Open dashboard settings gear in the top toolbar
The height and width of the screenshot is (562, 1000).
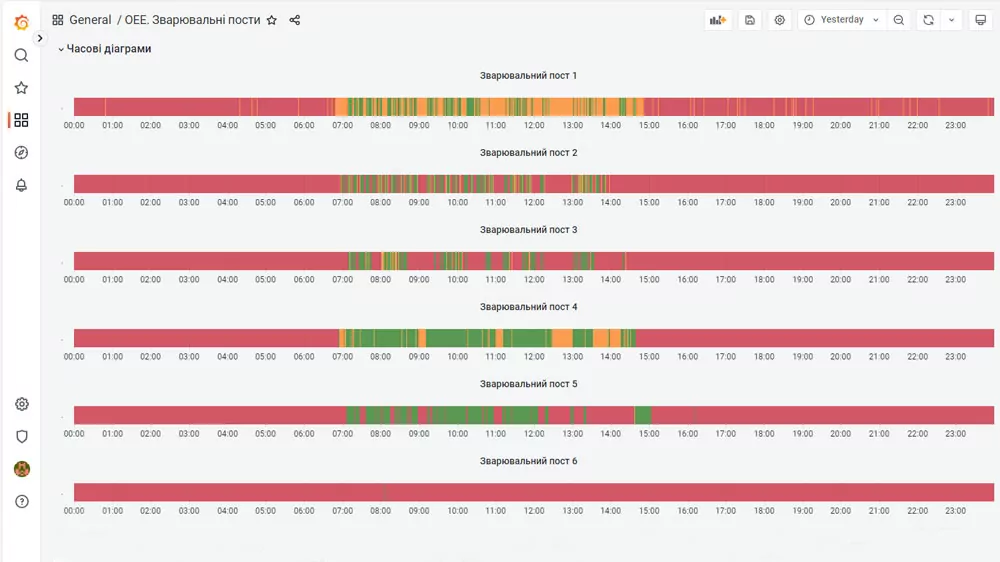779,20
